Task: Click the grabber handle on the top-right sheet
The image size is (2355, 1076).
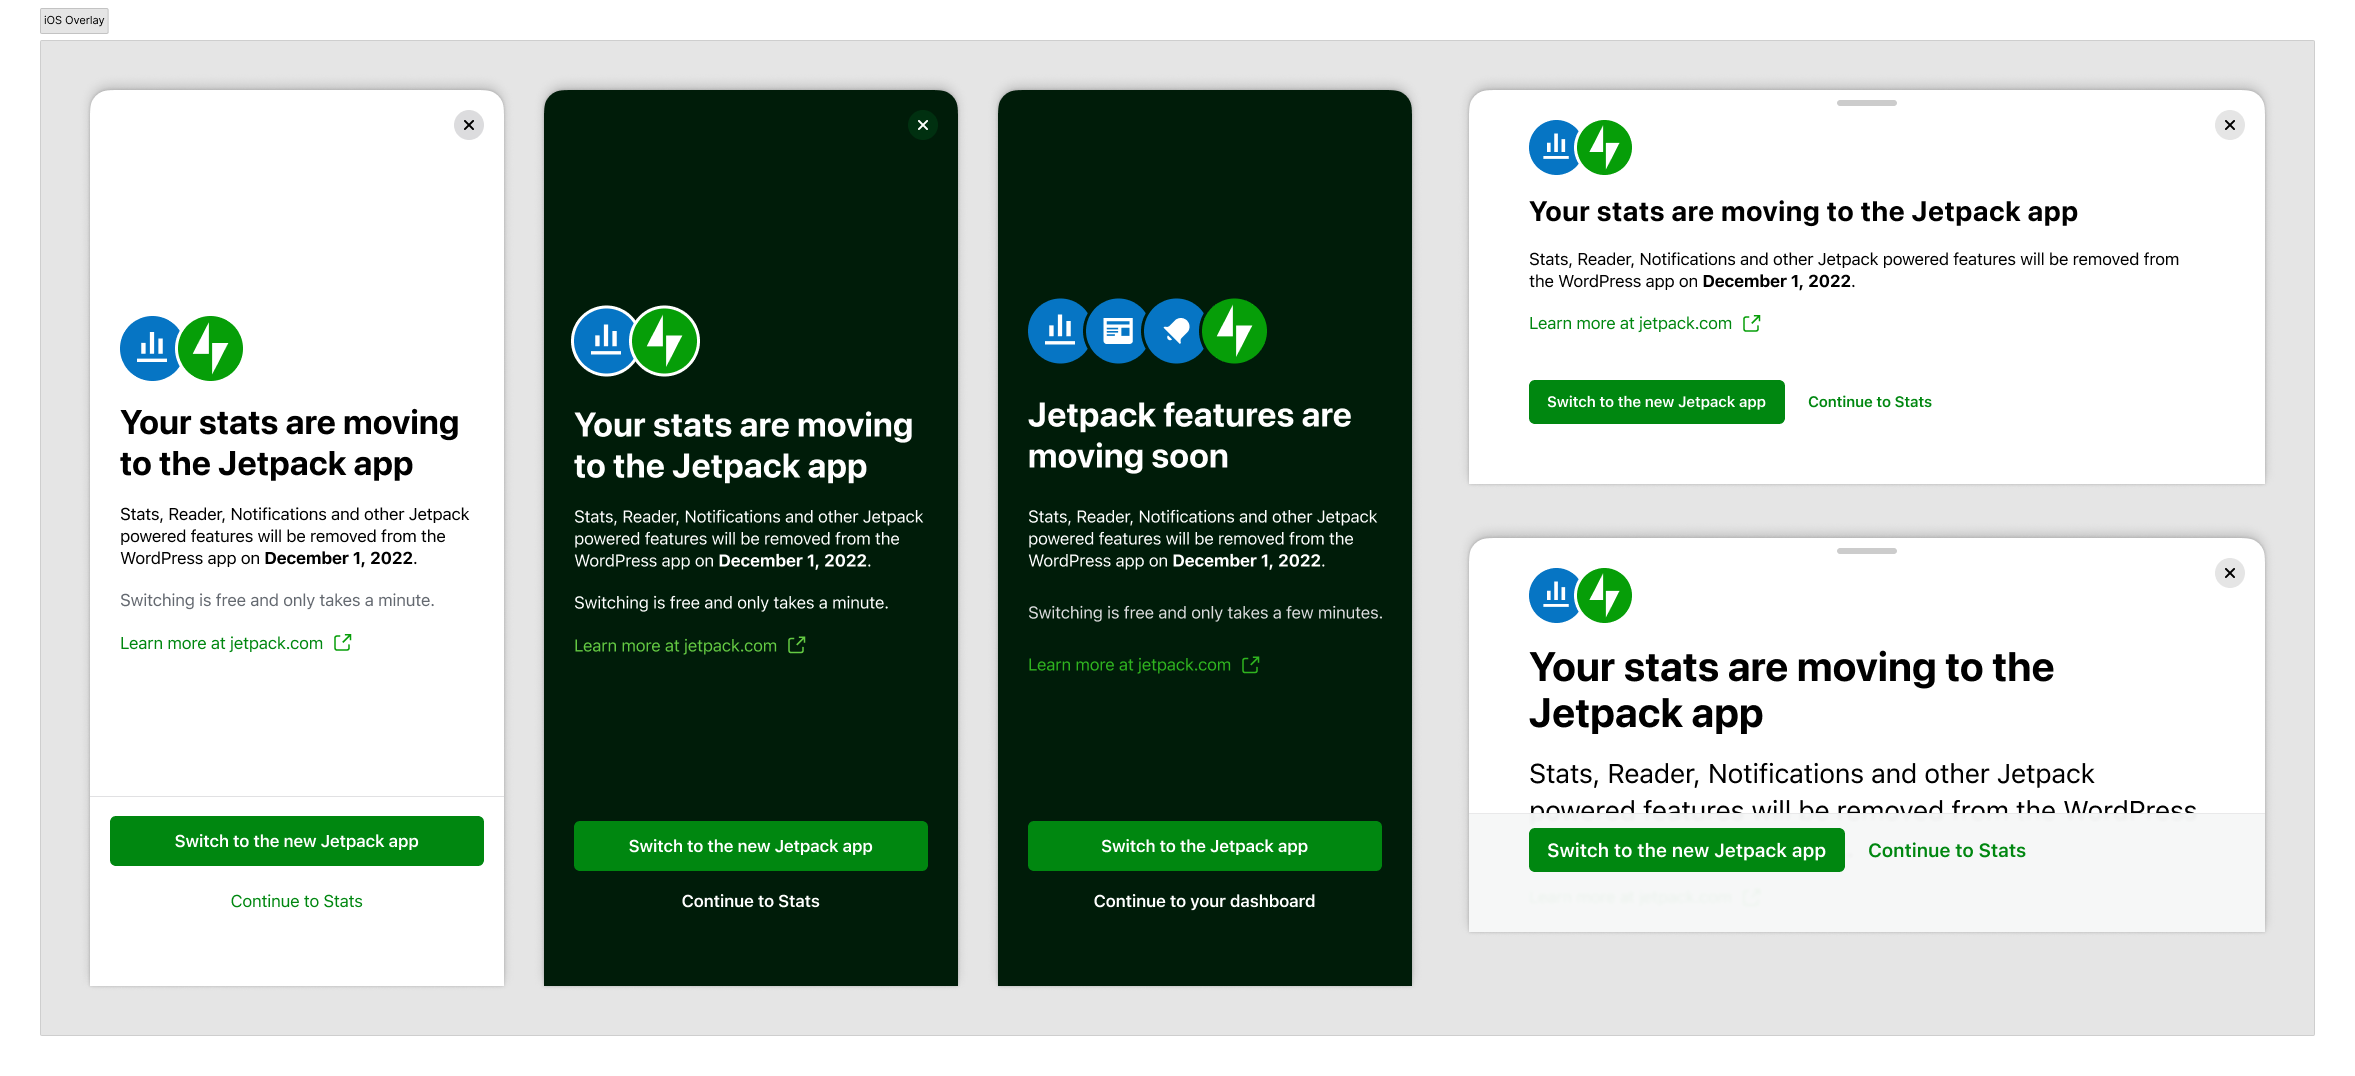Action: click(x=1867, y=103)
